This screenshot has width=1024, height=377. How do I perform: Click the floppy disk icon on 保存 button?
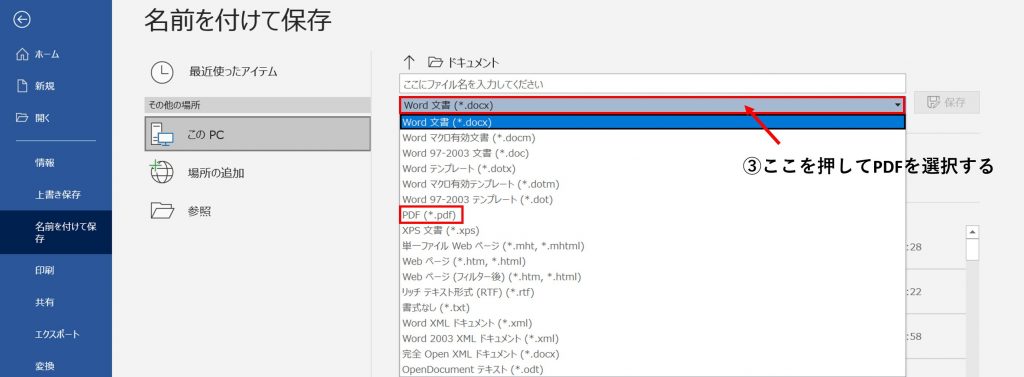pyautogui.click(x=934, y=103)
